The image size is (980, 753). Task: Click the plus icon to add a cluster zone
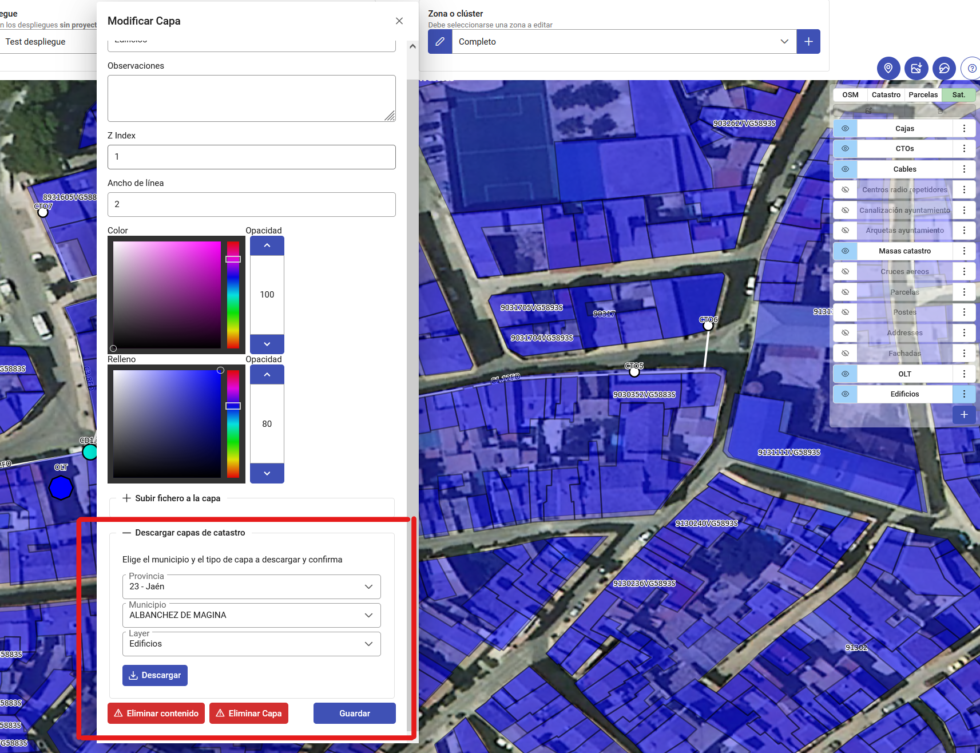tap(808, 41)
